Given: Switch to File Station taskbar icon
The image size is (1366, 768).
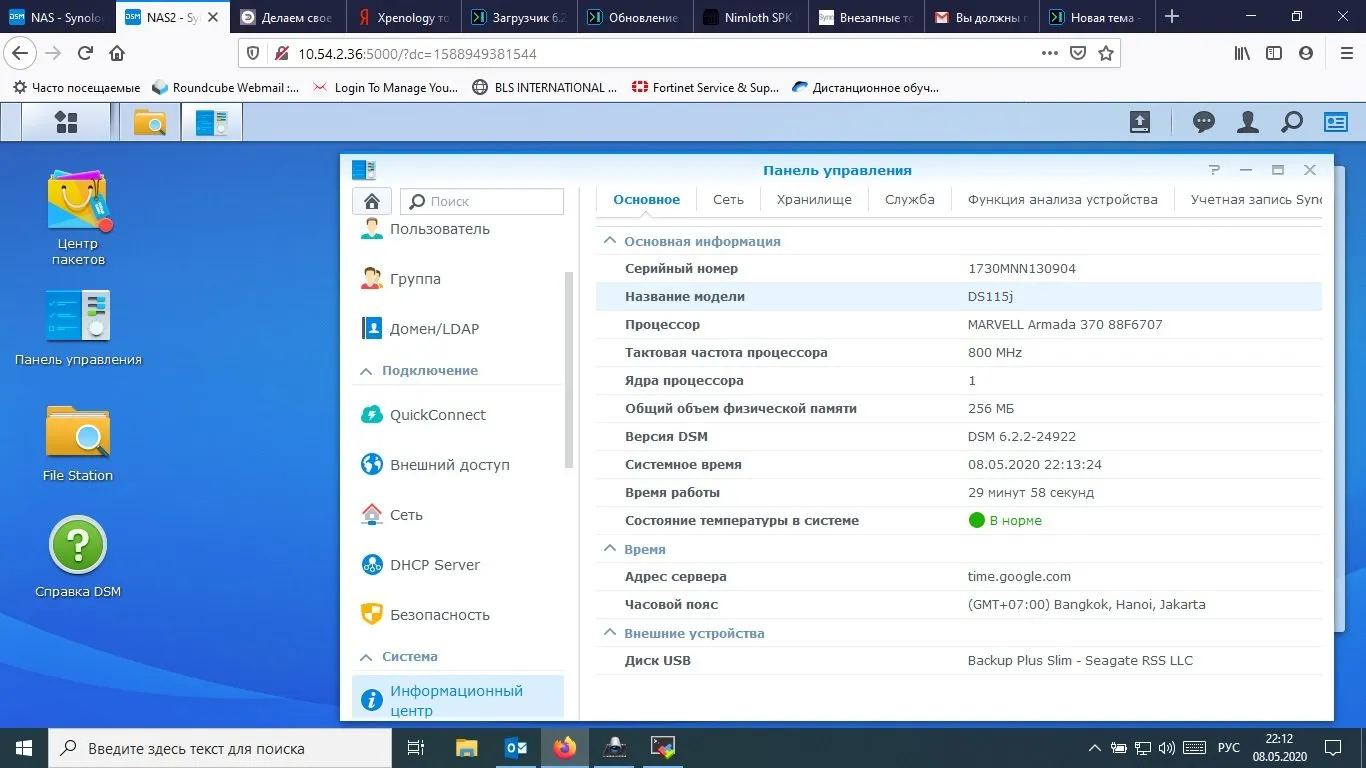Looking at the screenshot, I should [150, 123].
